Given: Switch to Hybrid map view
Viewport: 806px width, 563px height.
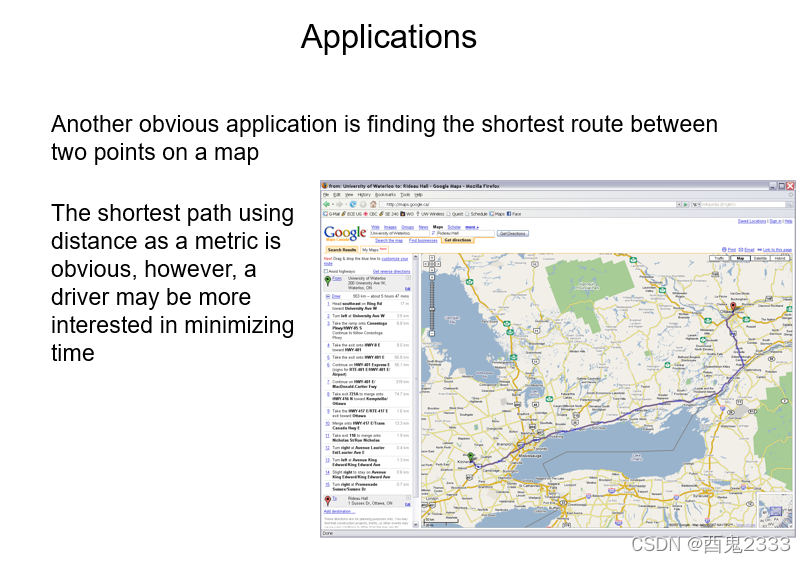Looking at the screenshot, I should (780, 258).
